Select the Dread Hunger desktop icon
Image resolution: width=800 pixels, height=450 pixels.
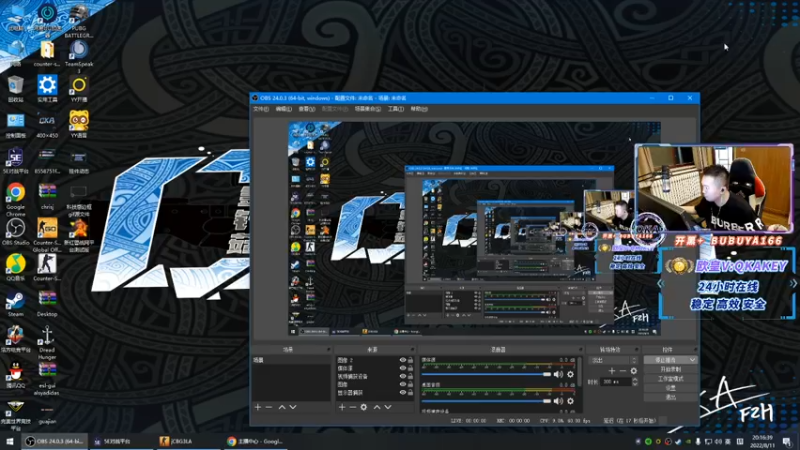tap(47, 342)
